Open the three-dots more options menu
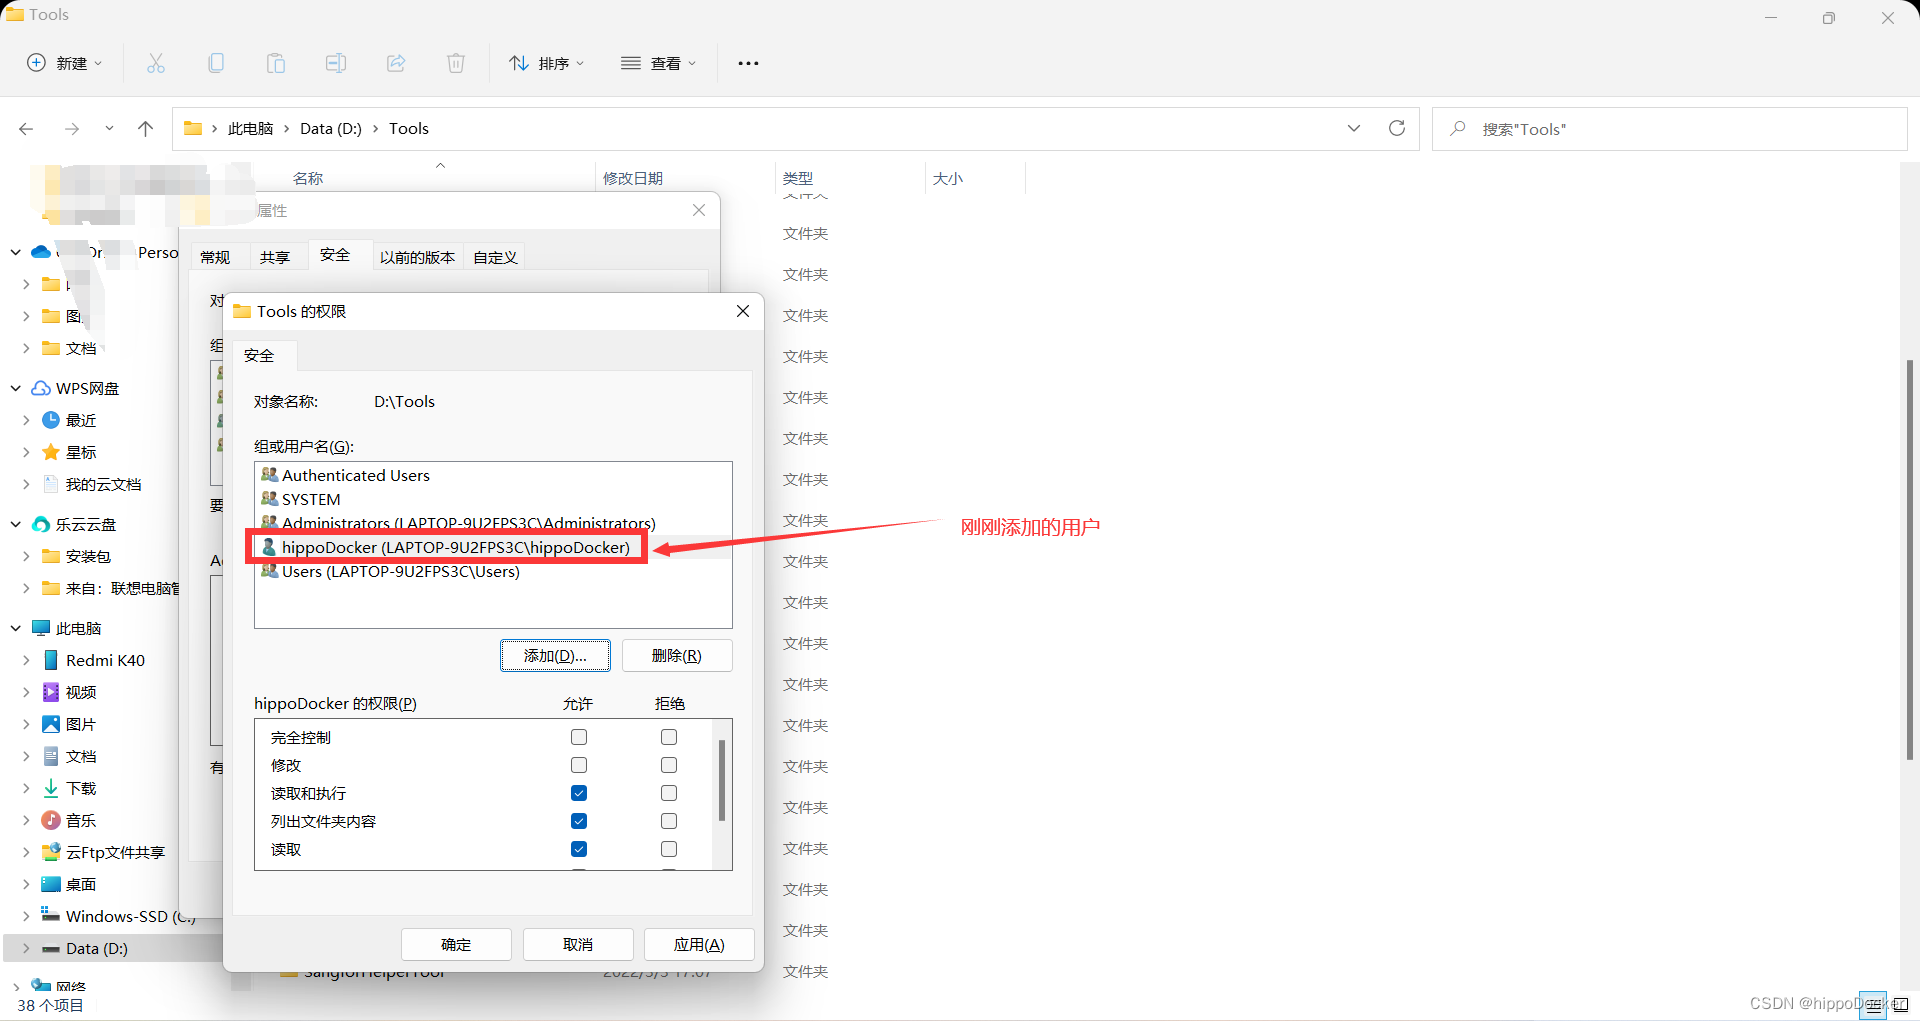 point(748,63)
